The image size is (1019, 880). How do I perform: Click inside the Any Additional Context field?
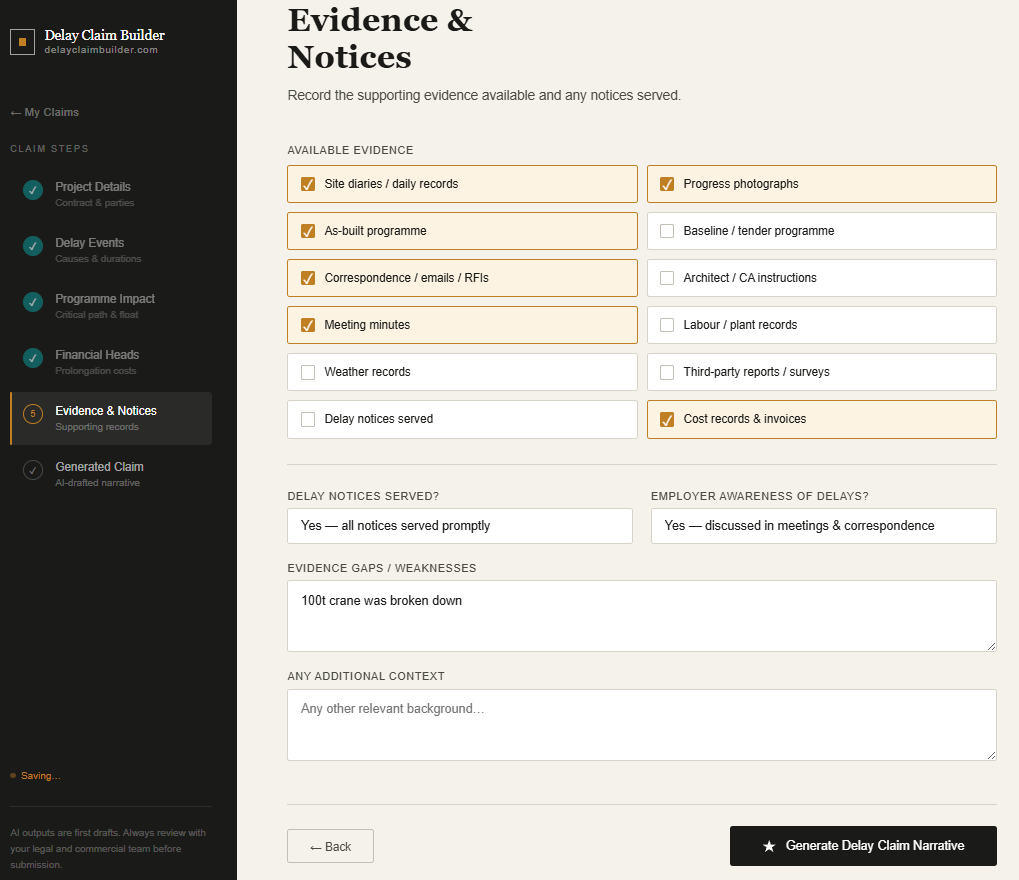click(641, 724)
